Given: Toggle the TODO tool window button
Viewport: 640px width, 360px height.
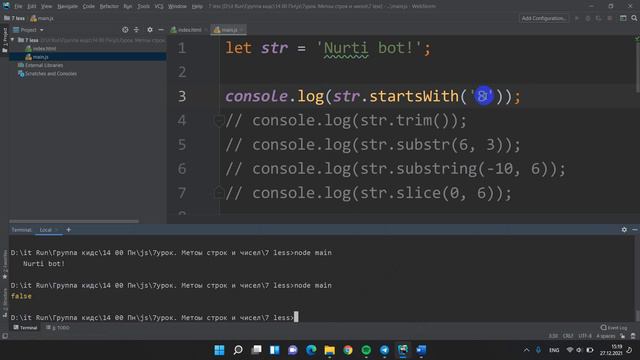Looking at the screenshot, I should (x=58, y=327).
